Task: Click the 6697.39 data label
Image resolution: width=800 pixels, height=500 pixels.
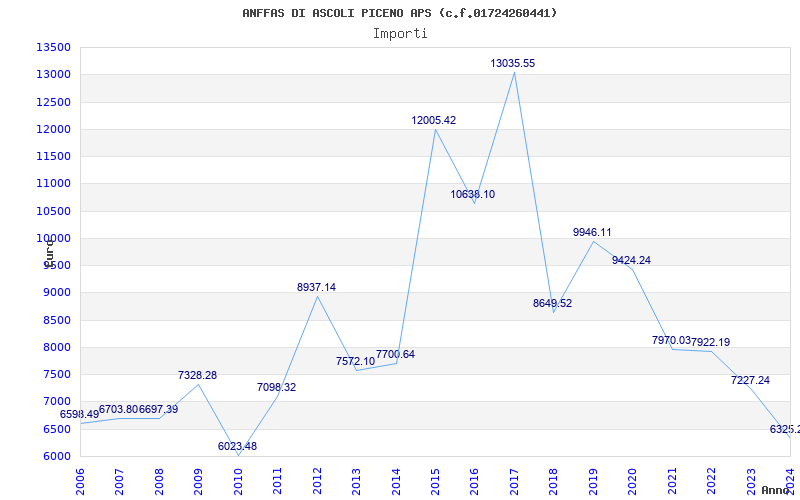Action: 159,410
